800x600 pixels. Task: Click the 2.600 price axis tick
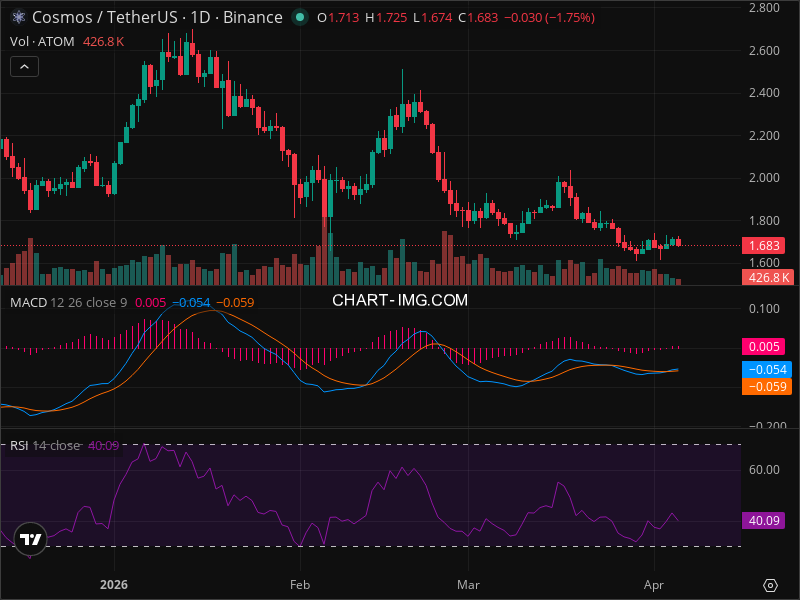(x=764, y=51)
